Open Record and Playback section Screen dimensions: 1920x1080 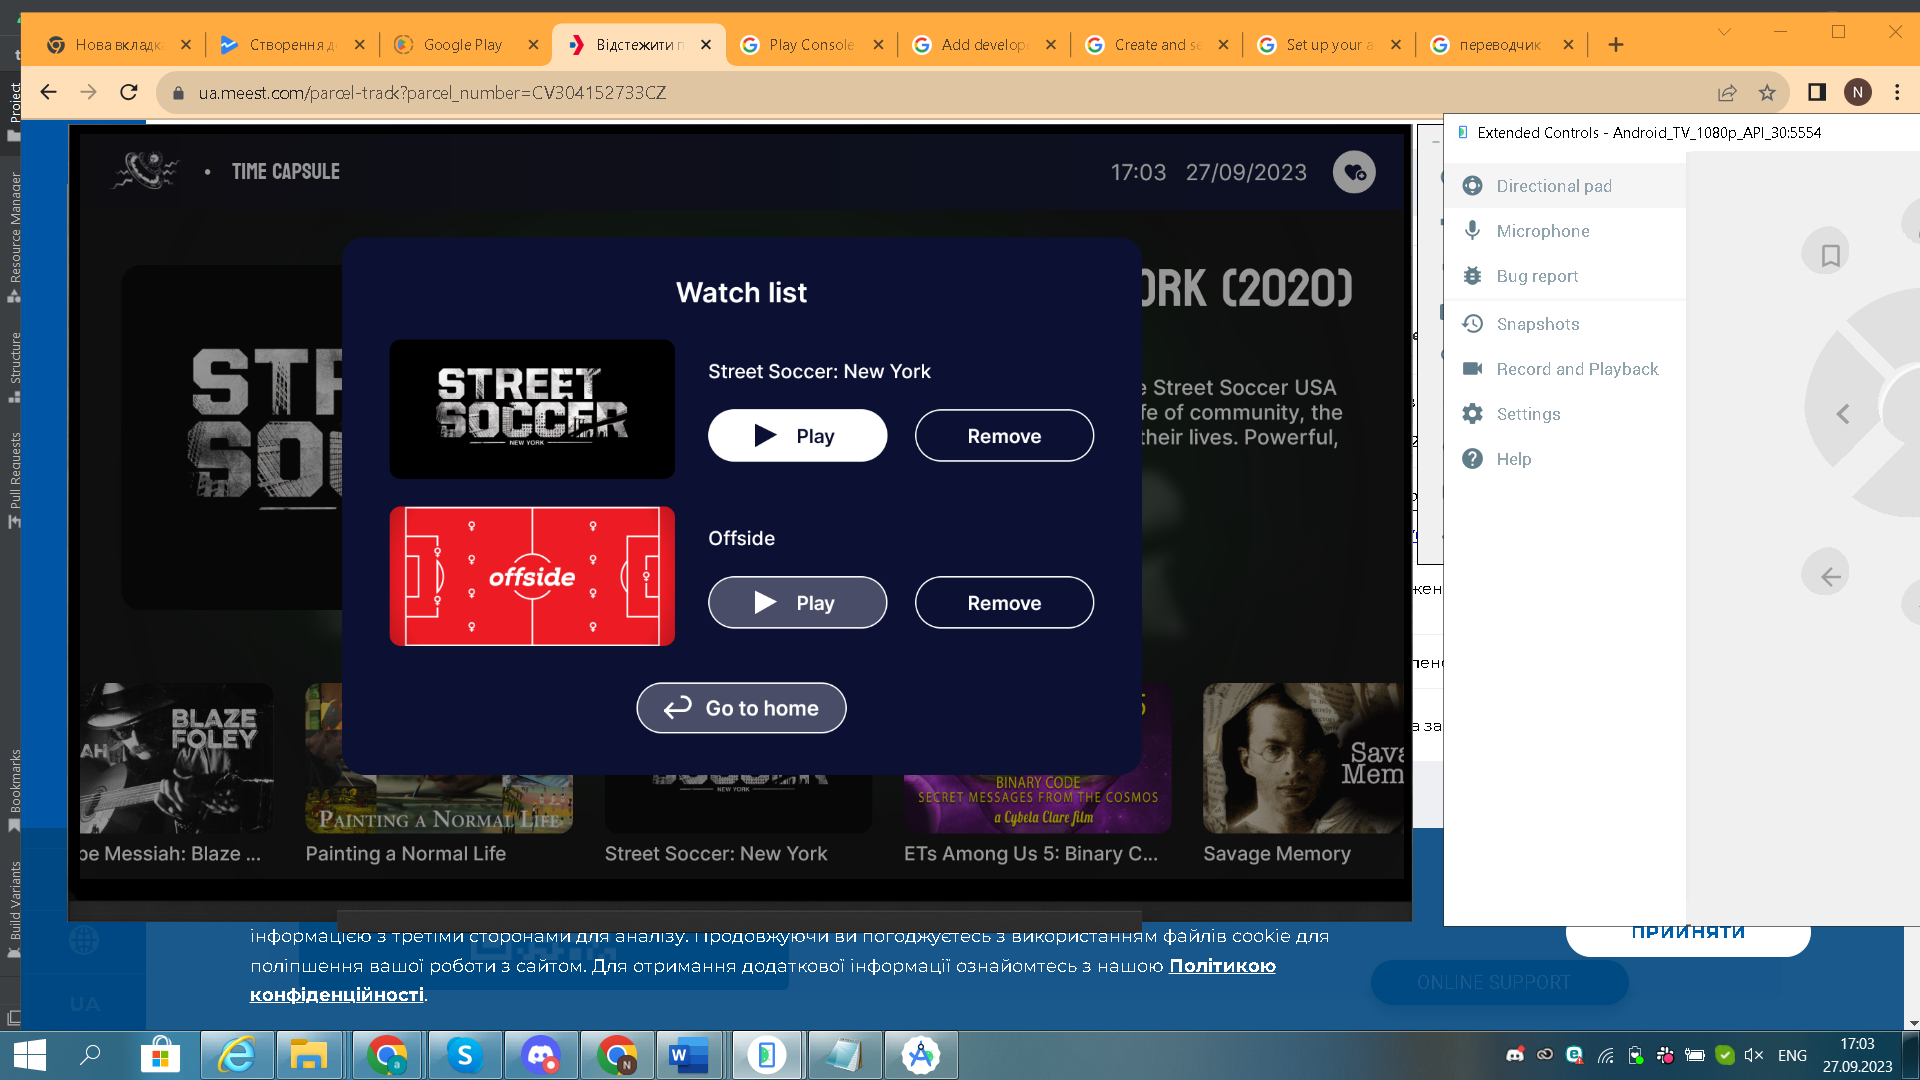click(1576, 369)
